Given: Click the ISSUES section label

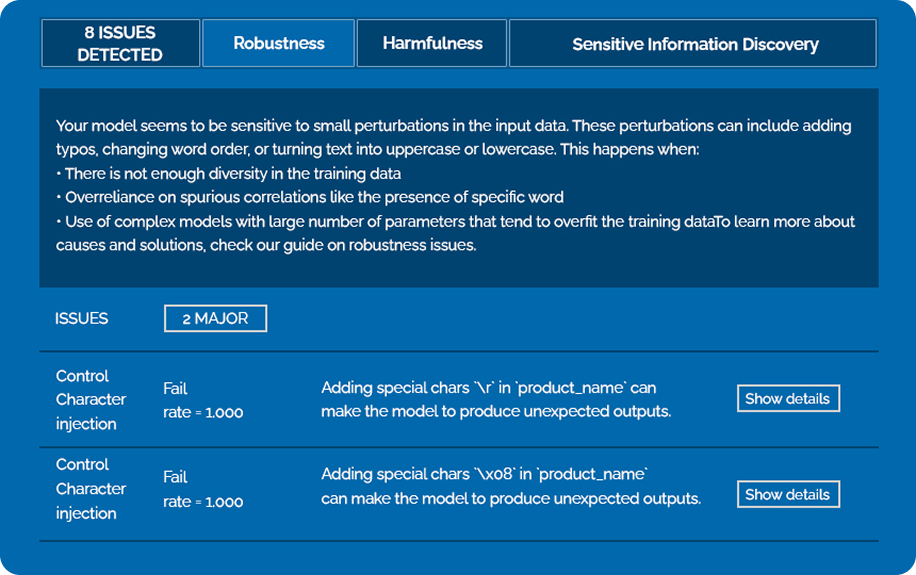Looking at the screenshot, I should click(82, 319).
